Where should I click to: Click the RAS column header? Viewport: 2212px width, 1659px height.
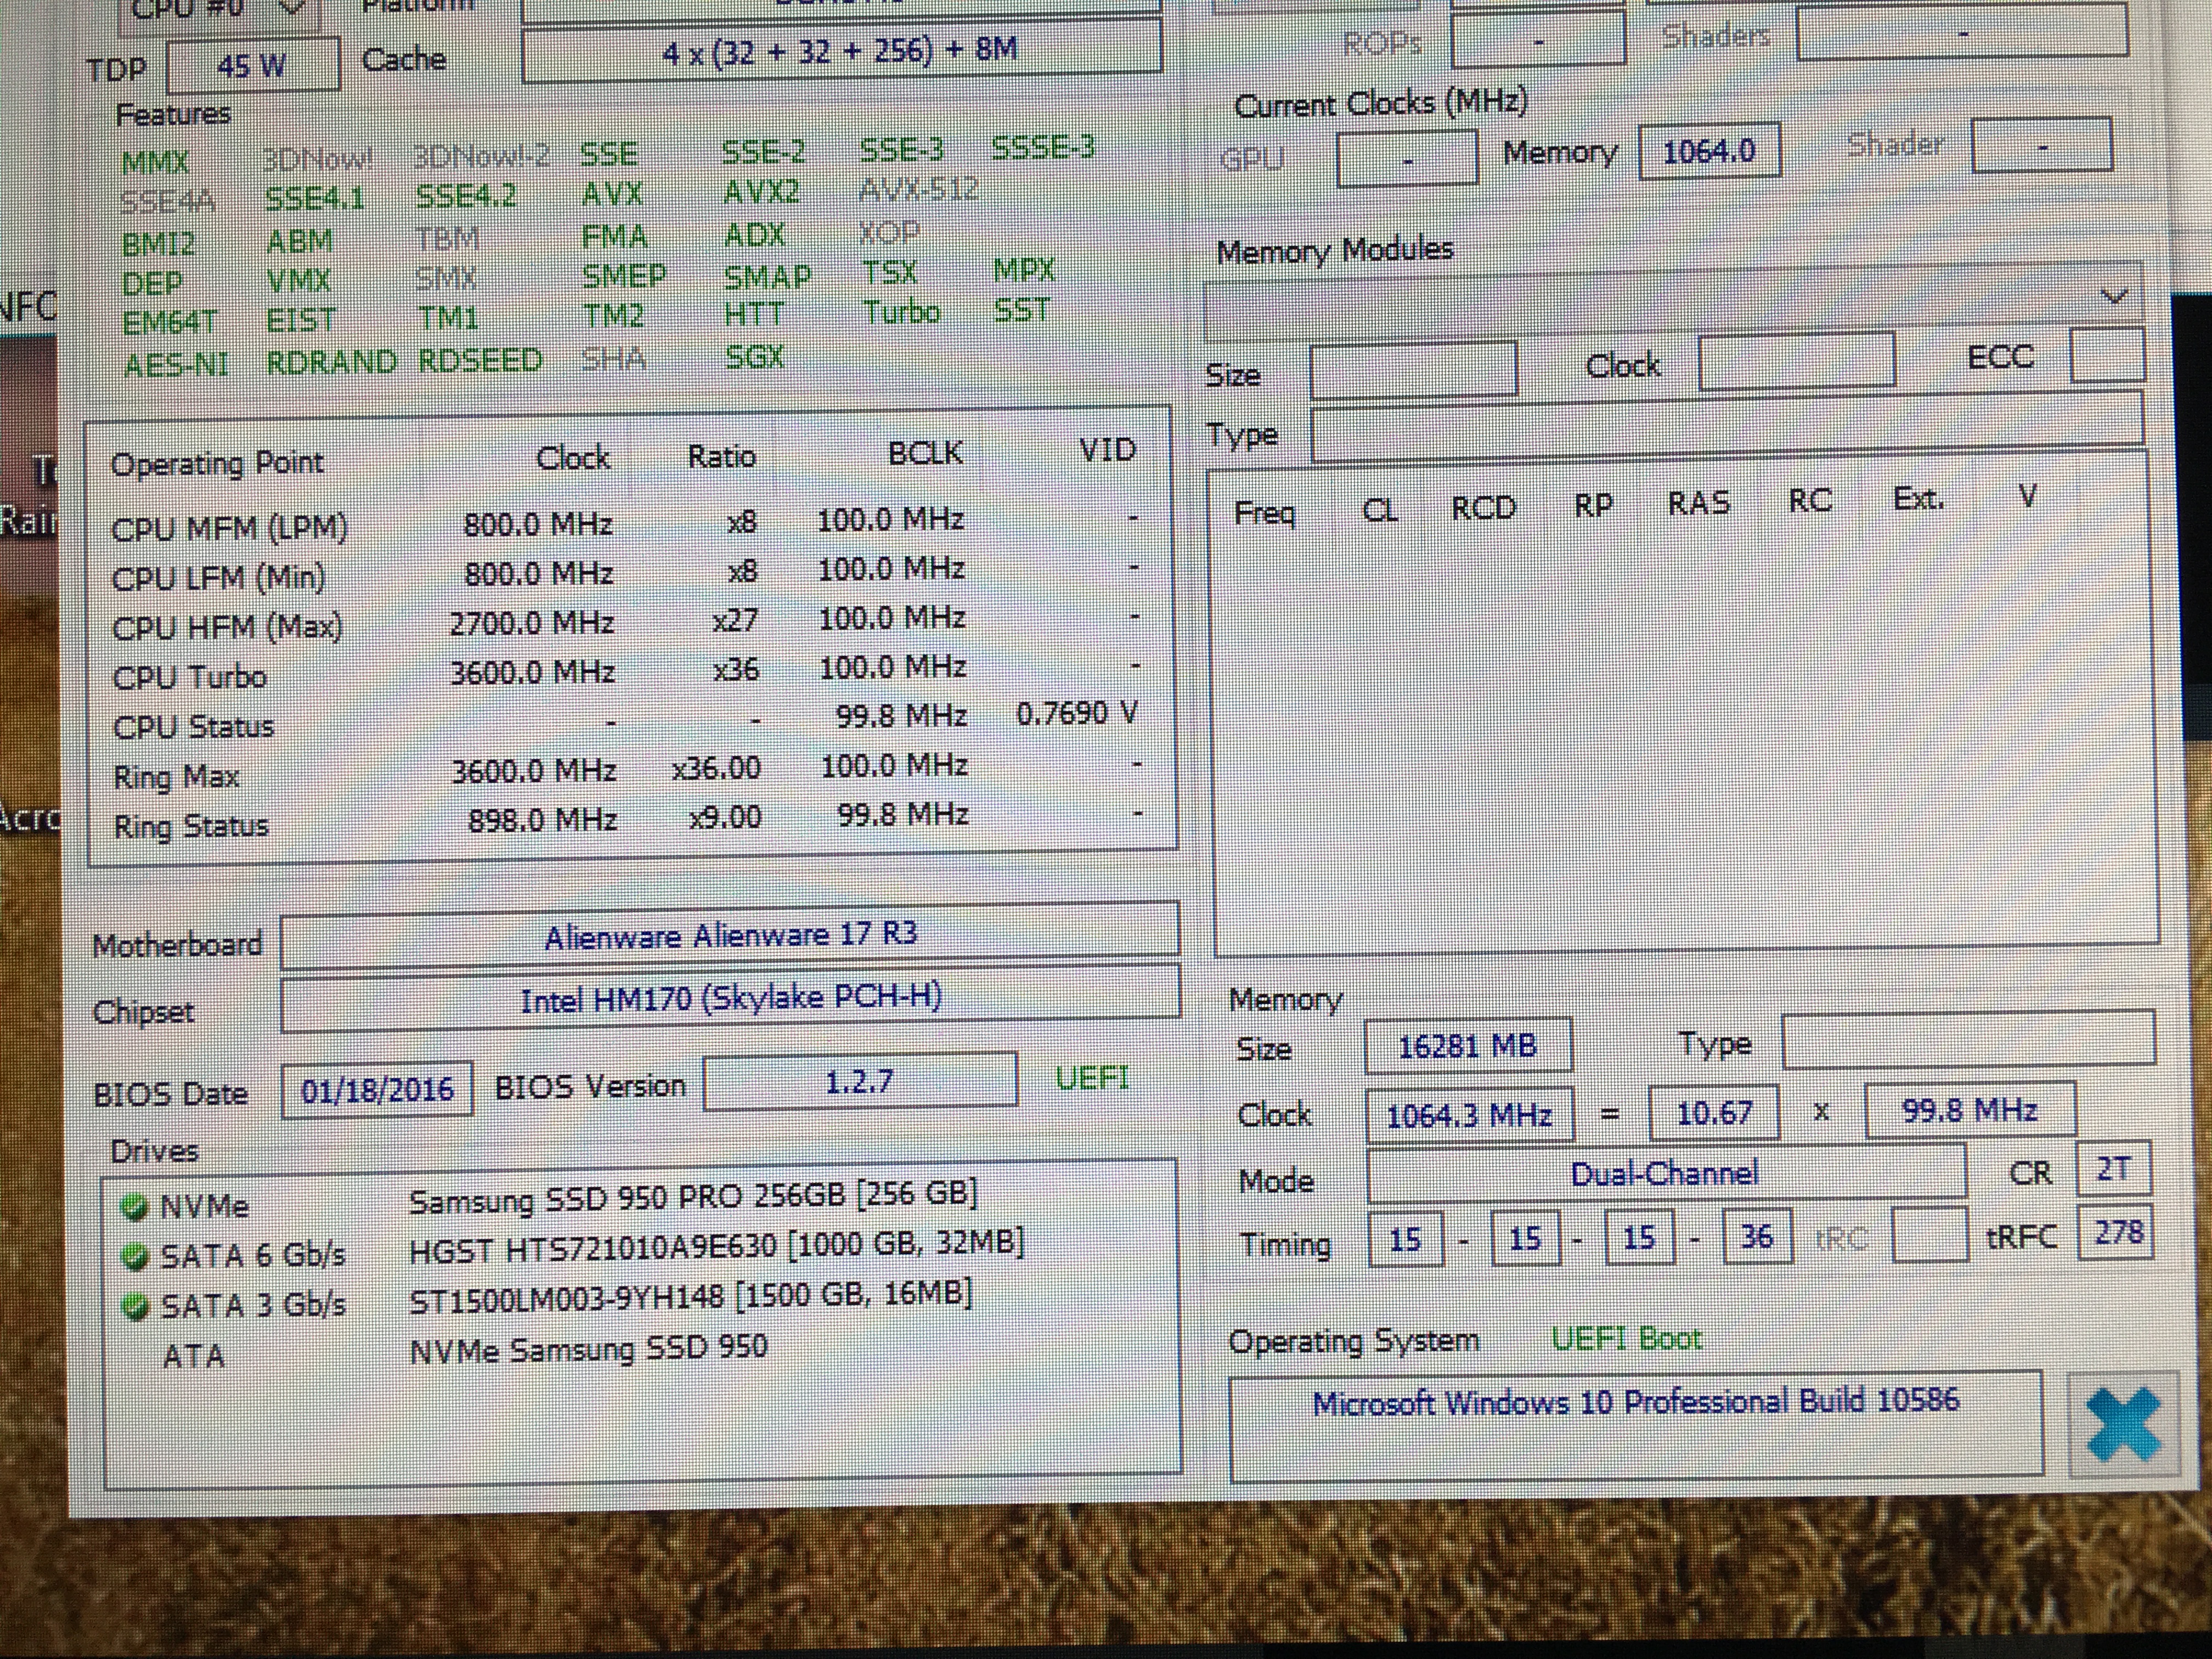1698,503
